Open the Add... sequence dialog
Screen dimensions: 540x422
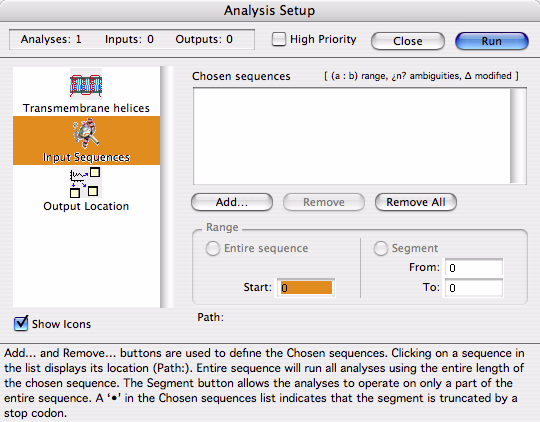tap(232, 202)
